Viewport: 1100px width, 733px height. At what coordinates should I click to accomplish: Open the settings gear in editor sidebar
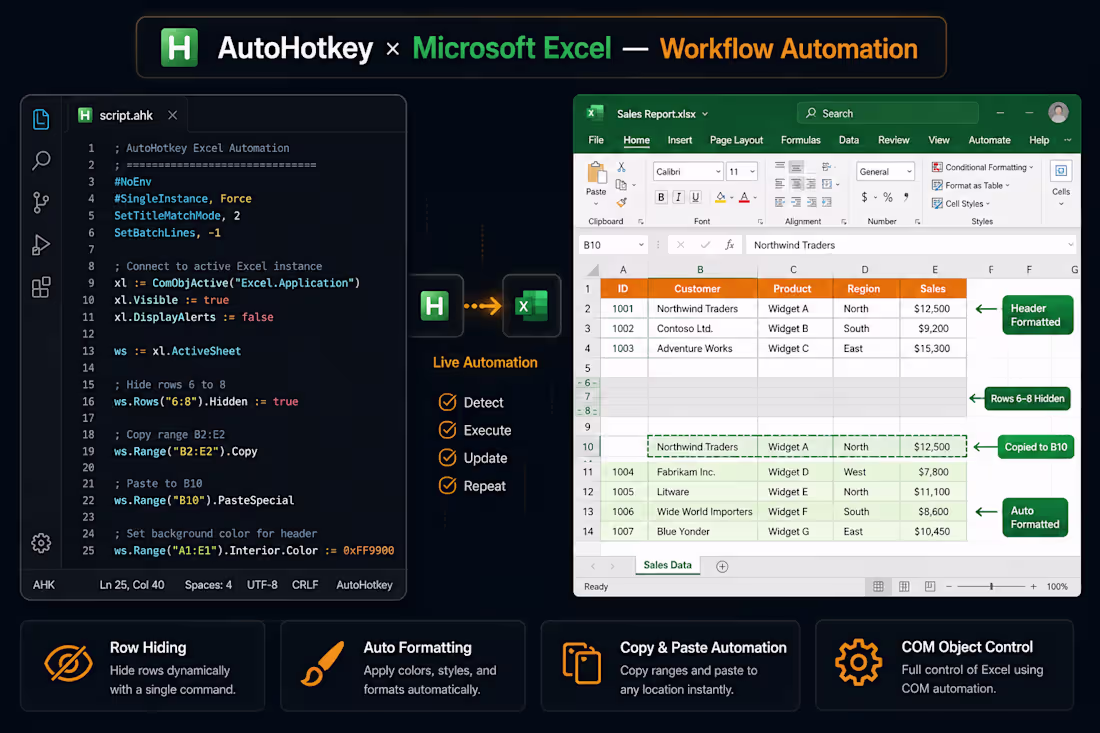pos(41,543)
